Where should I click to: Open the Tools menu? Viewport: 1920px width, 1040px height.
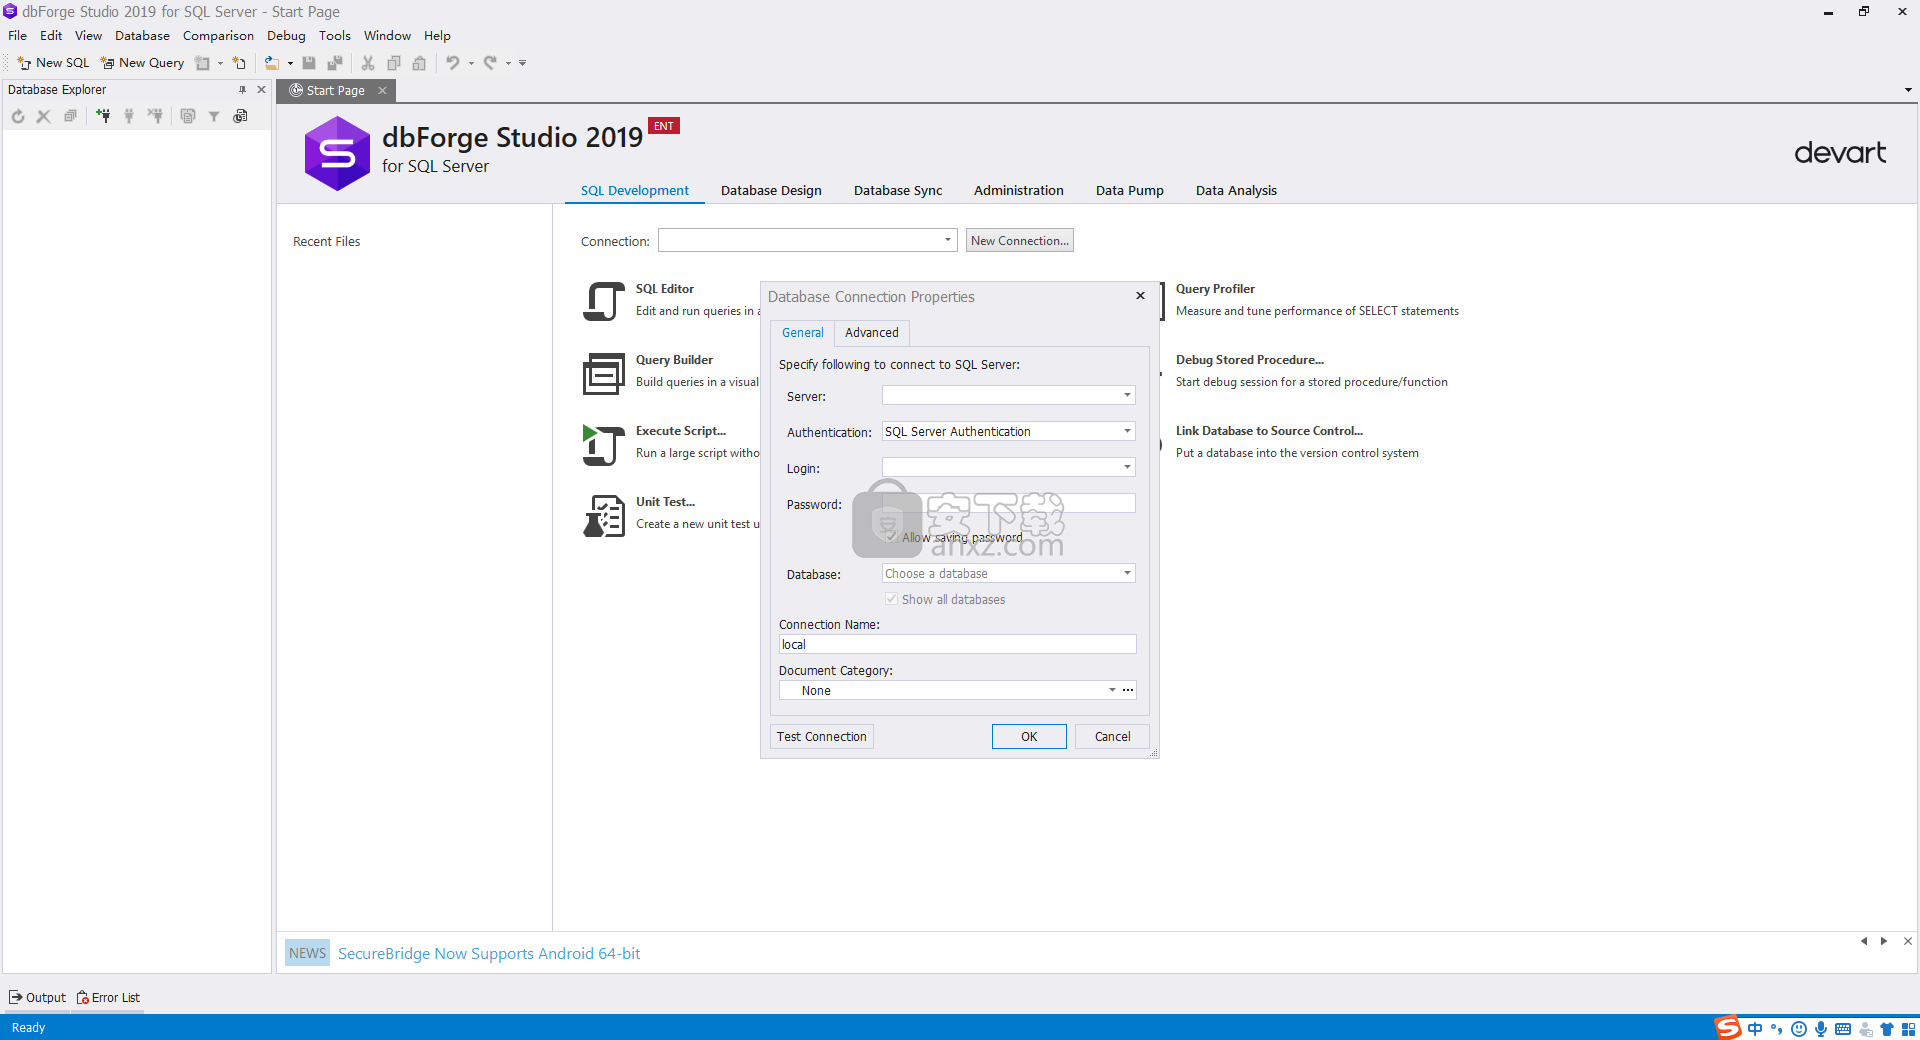click(x=335, y=35)
